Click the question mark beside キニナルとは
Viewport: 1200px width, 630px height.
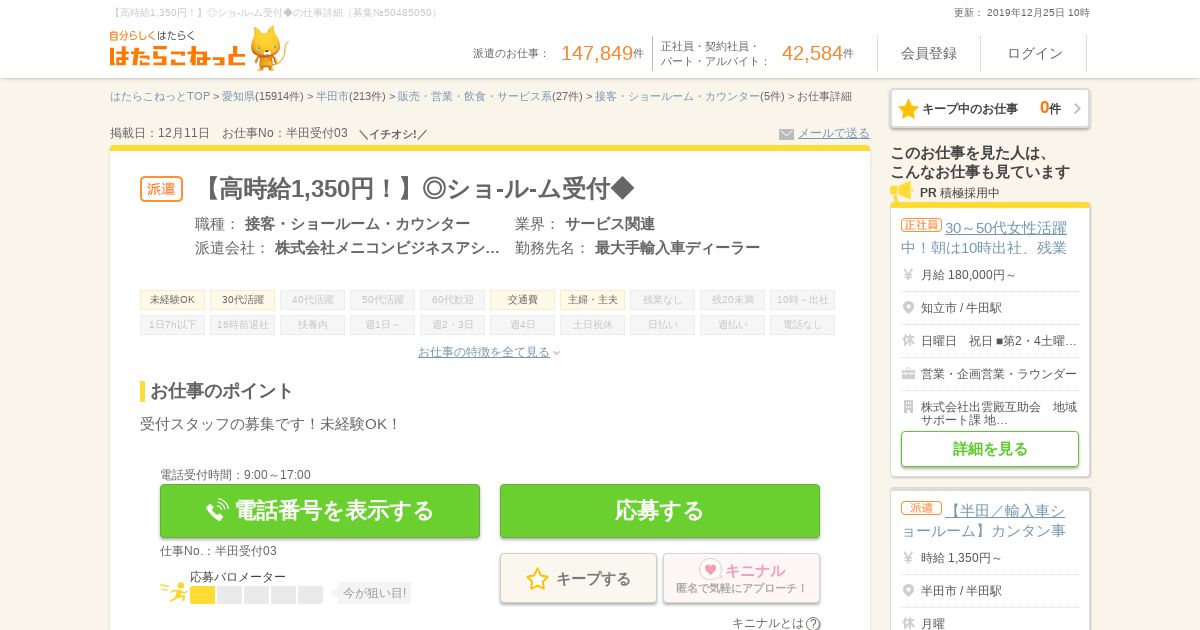813,623
